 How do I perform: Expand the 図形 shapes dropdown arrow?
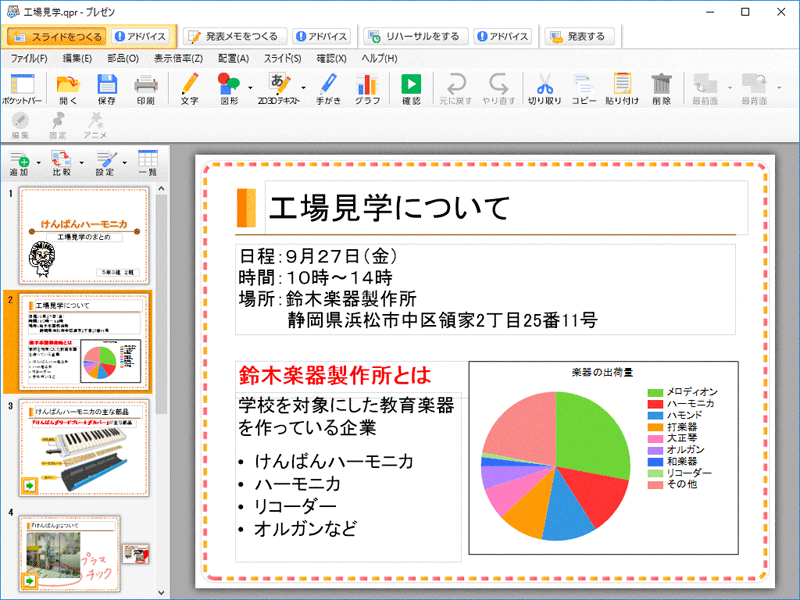[248, 88]
